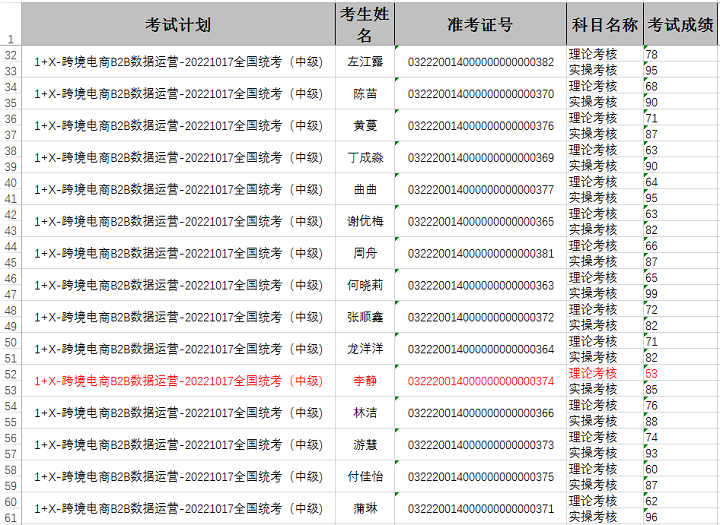Click exam plan cell in 周舟's row
The image size is (720, 525).
(x=178, y=253)
